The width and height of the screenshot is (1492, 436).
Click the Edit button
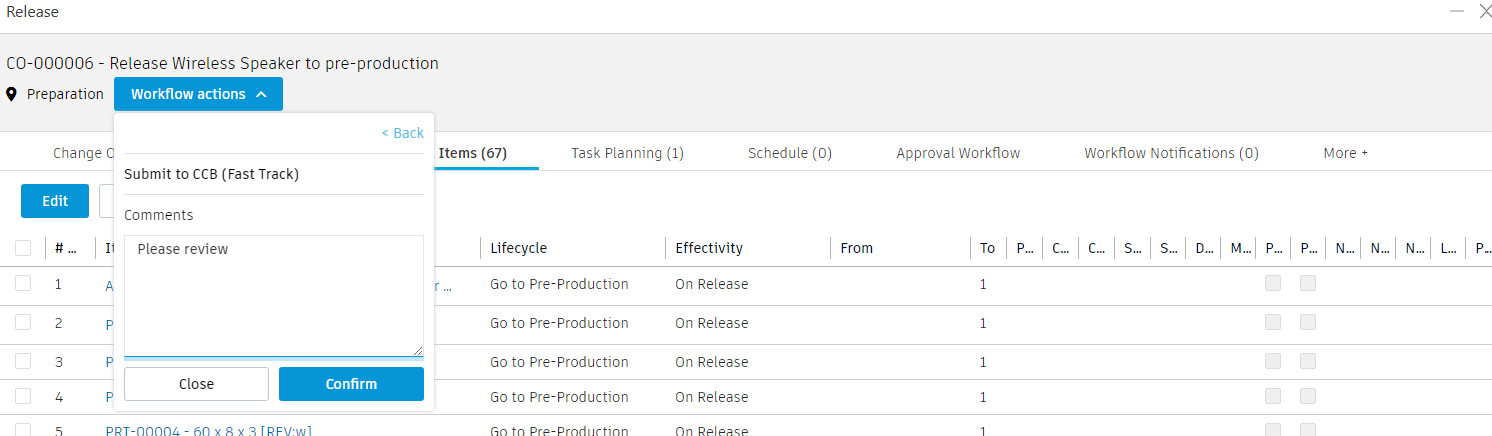pyautogui.click(x=55, y=201)
